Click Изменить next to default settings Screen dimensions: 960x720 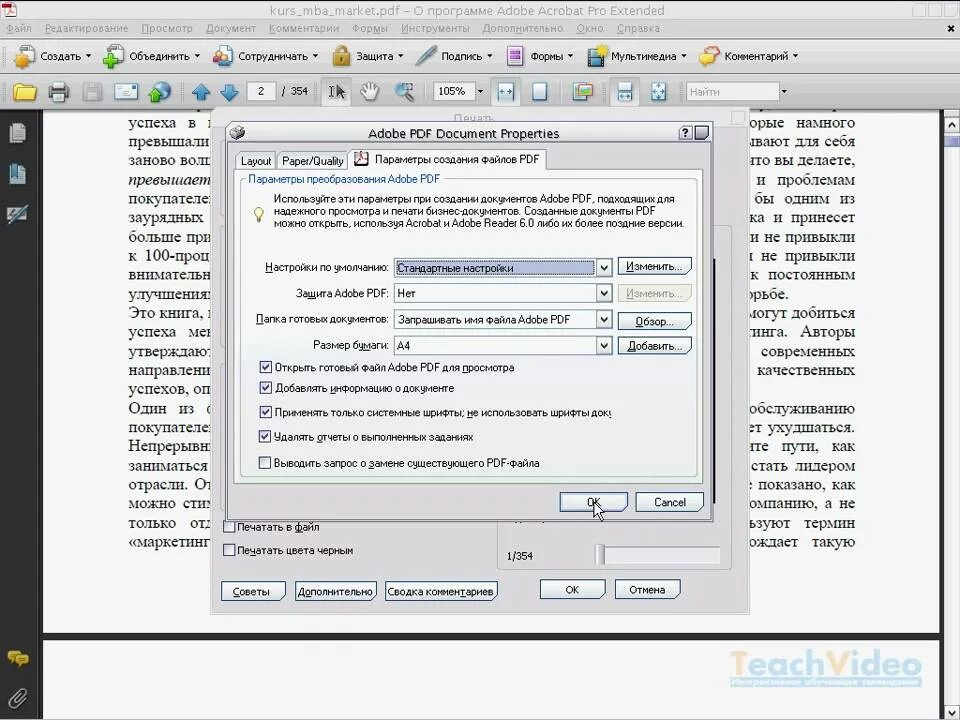pyautogui.click(x=654, y=266)
